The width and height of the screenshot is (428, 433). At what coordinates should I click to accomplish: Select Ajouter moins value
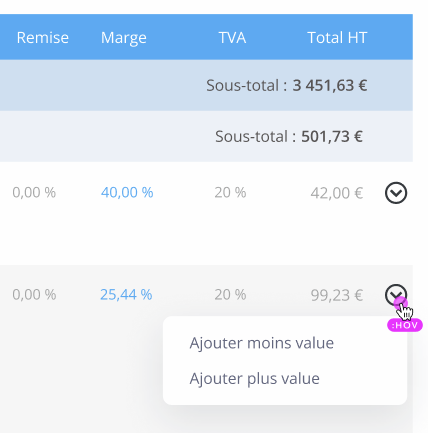[262, 343]
